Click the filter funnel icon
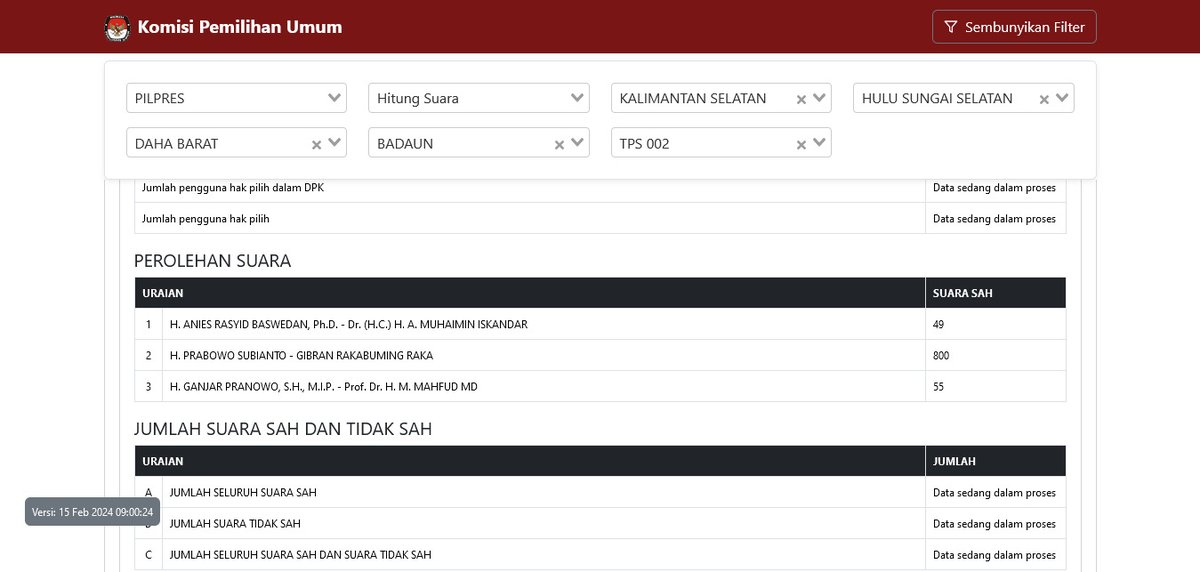The image size is (1200, 572). [x=951, y=27]
